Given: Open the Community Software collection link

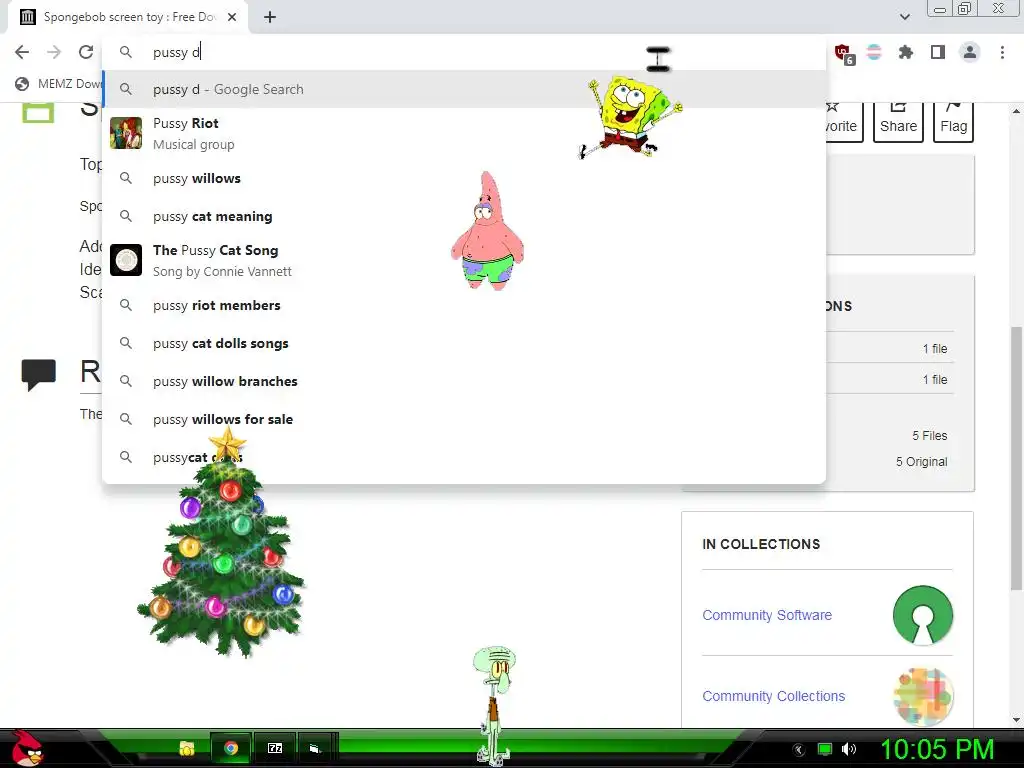Looking at the screenshot, I should click(x=767, y=615).
